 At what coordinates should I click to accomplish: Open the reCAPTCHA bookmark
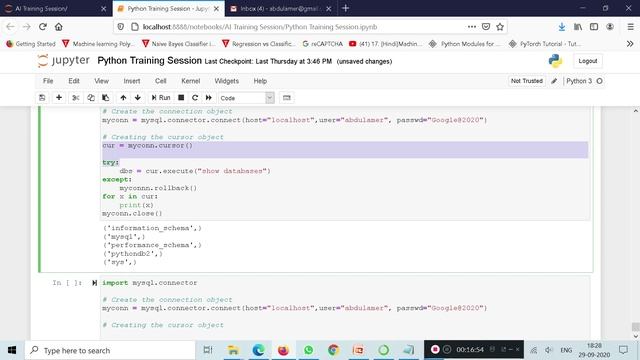coord(322,44)
